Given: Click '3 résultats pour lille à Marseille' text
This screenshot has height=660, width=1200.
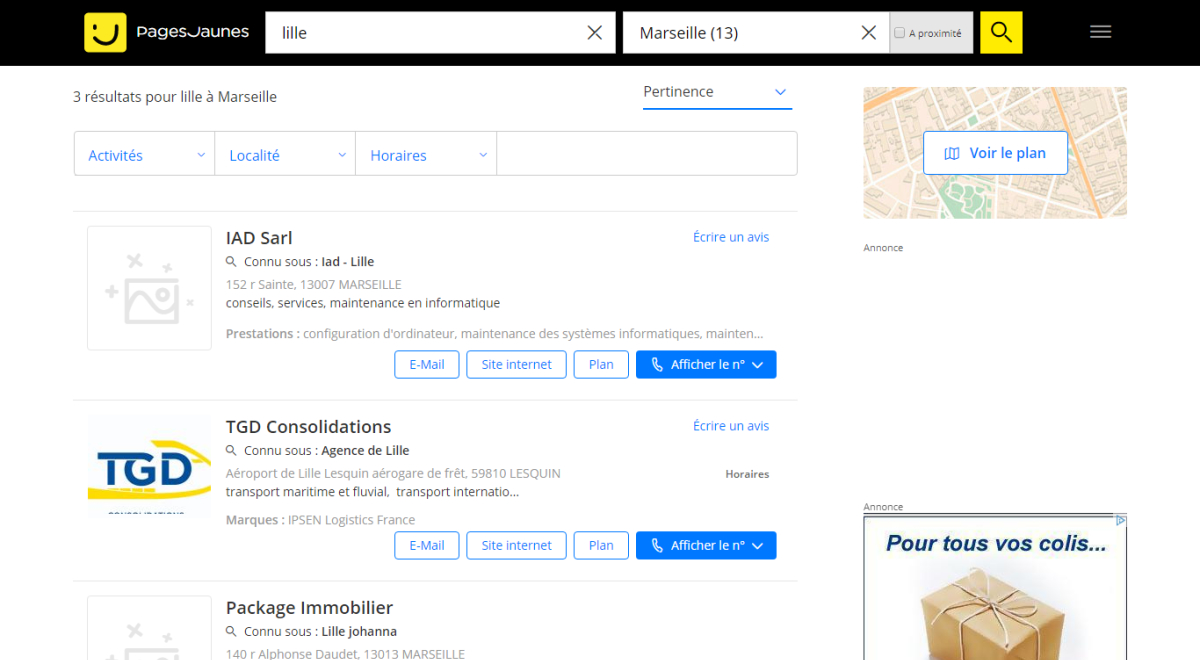Looking at the screenshot, I should click(175, 97).
